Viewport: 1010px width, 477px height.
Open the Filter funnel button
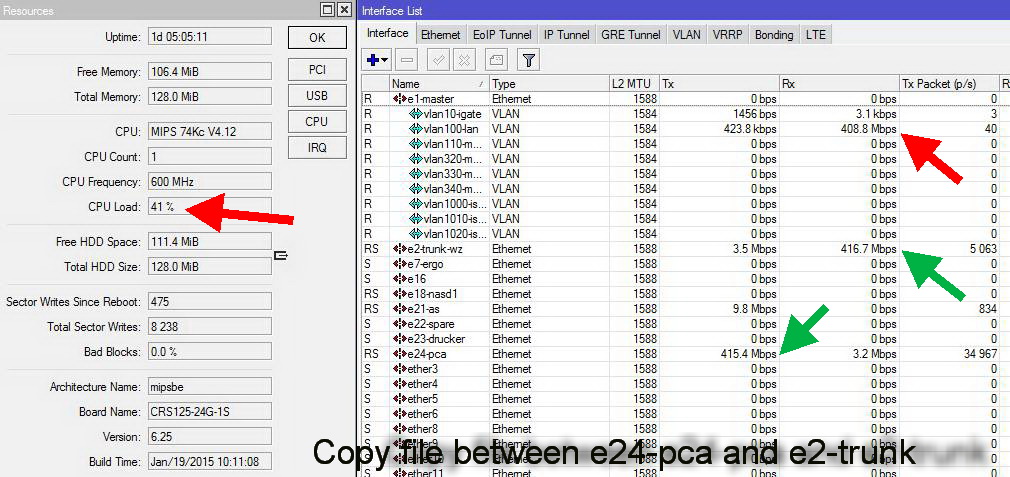coord(528,61)
